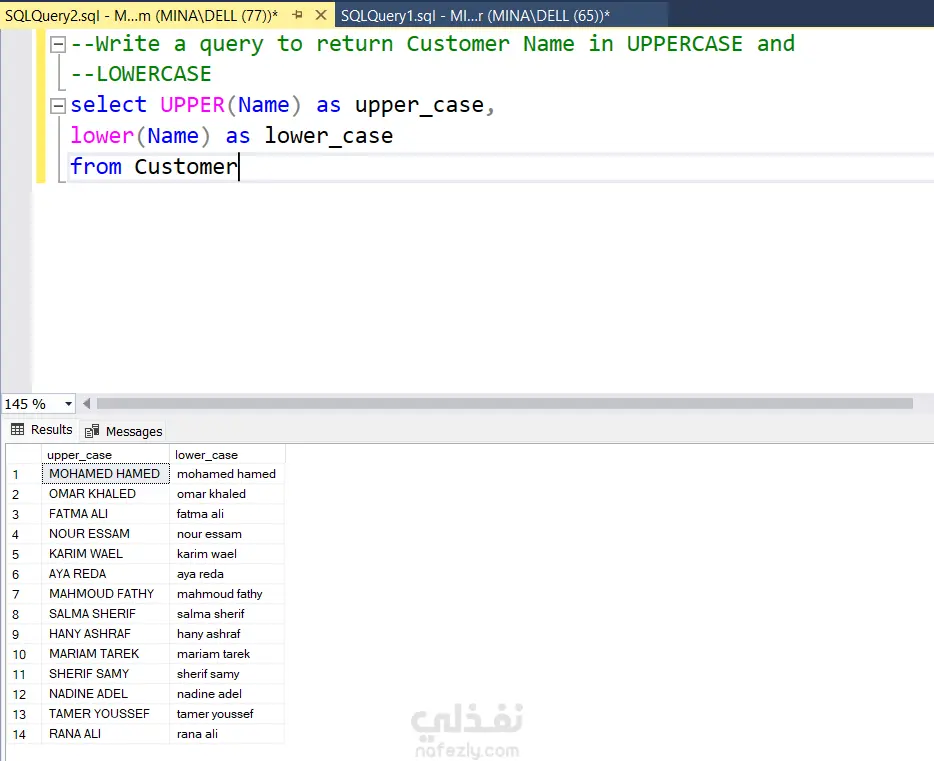Select the sherif samy lowercase cell
934x761 pixels.
[227, 673]
